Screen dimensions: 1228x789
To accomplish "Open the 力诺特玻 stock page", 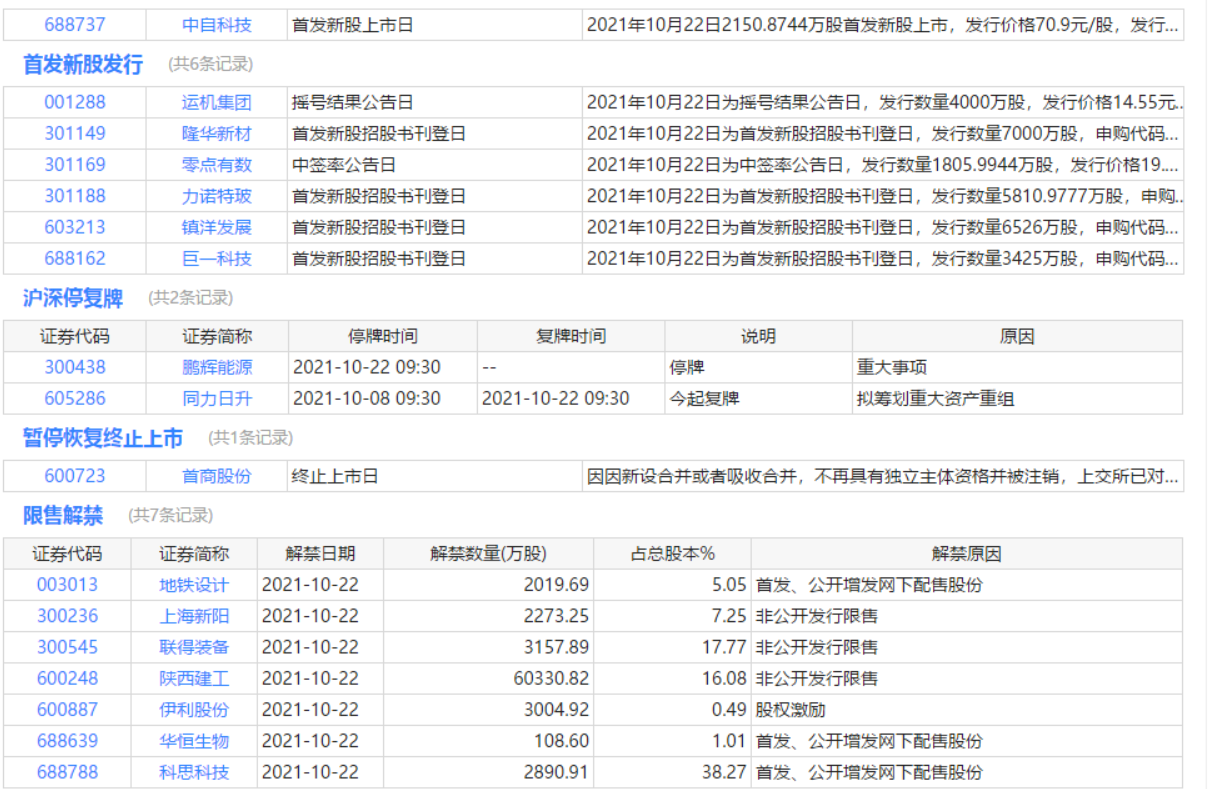I will click(x=216, y=196).
